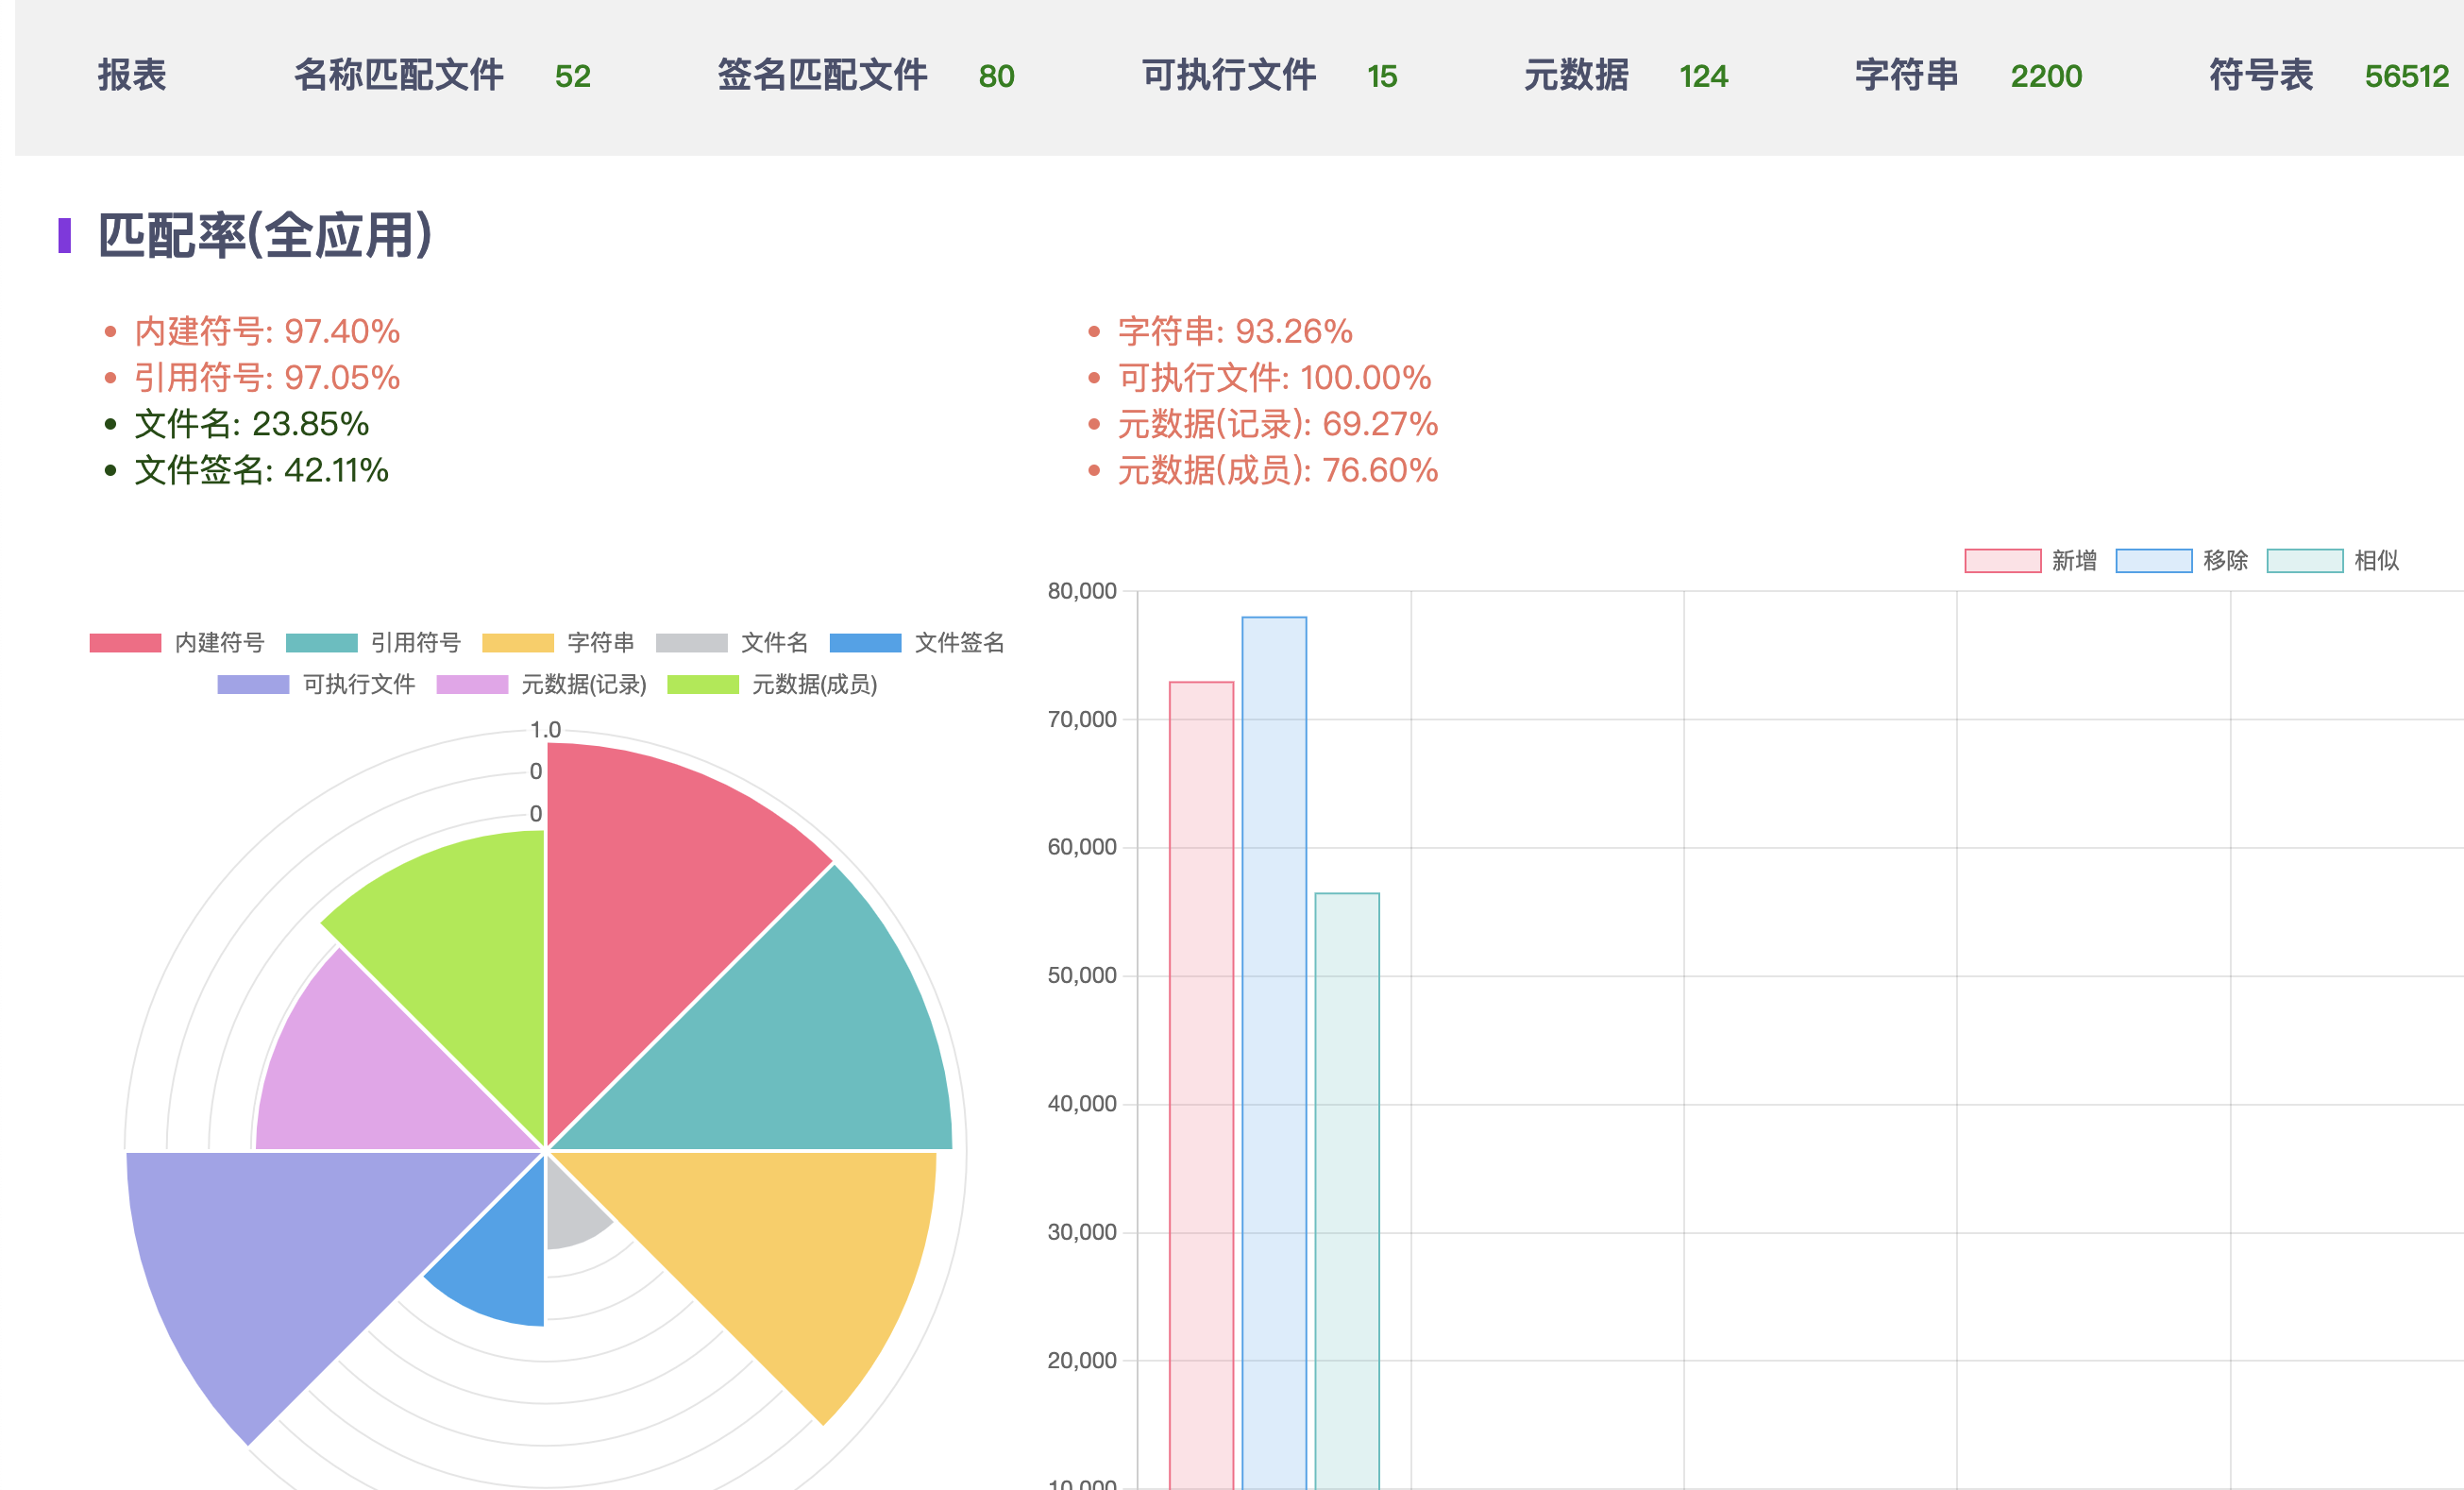Toggle 可执行文件 legend entry
2464x1490 pixels.
pos(315,685)
